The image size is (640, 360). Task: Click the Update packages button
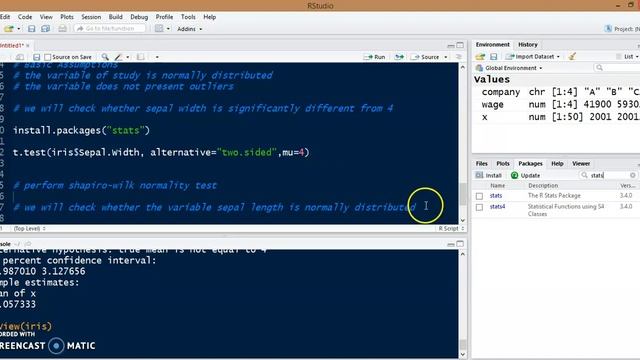coord(525,175)
